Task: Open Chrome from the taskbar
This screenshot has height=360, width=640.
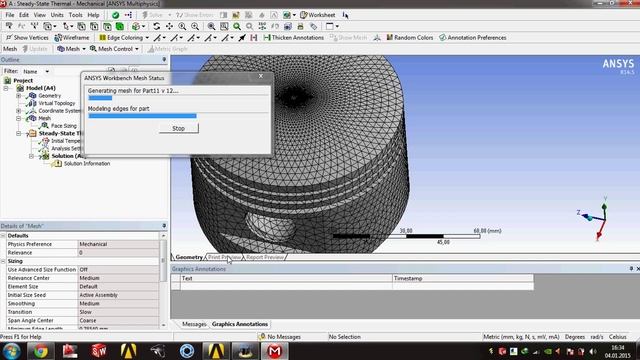Action: 40,351
